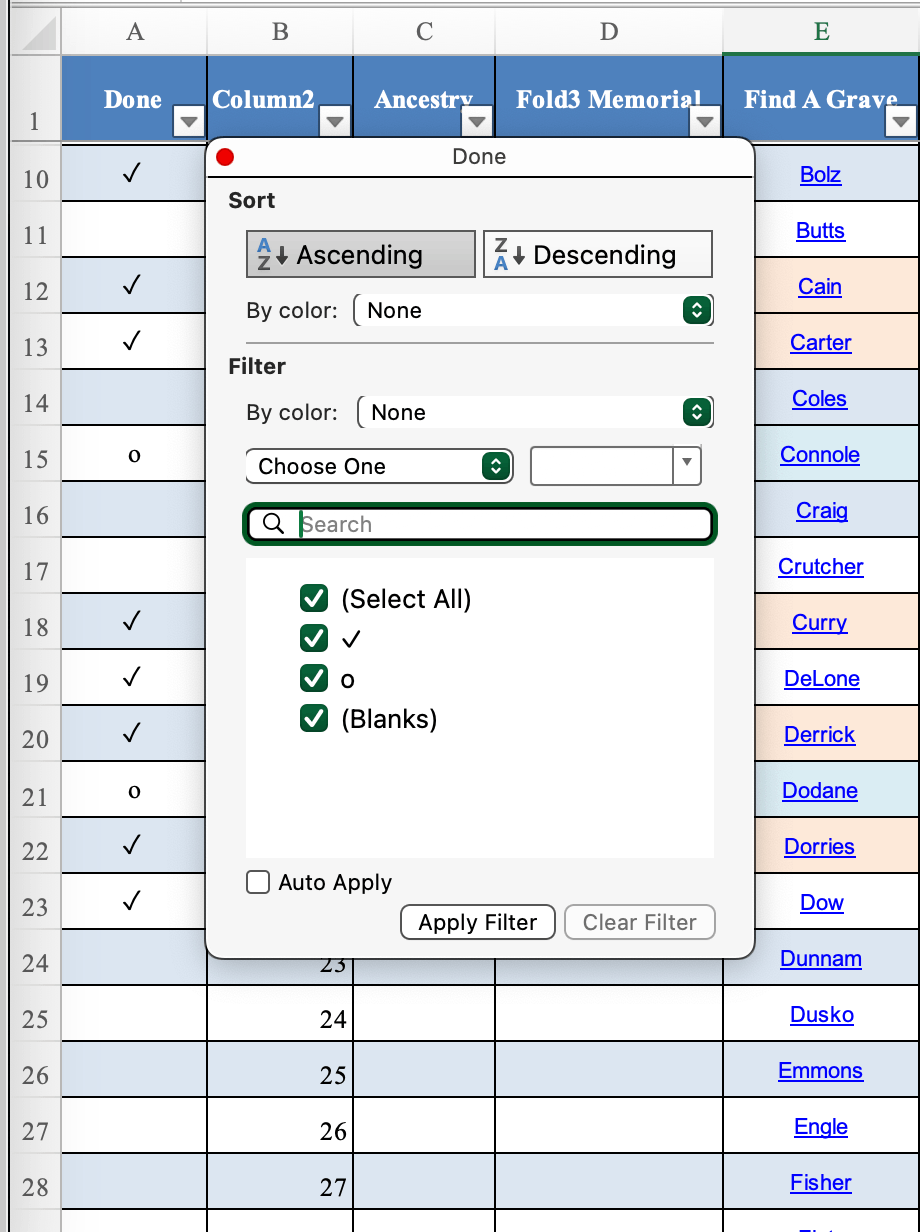
Task: Click the red close dot on Done popup
Action: click(225, 157)
